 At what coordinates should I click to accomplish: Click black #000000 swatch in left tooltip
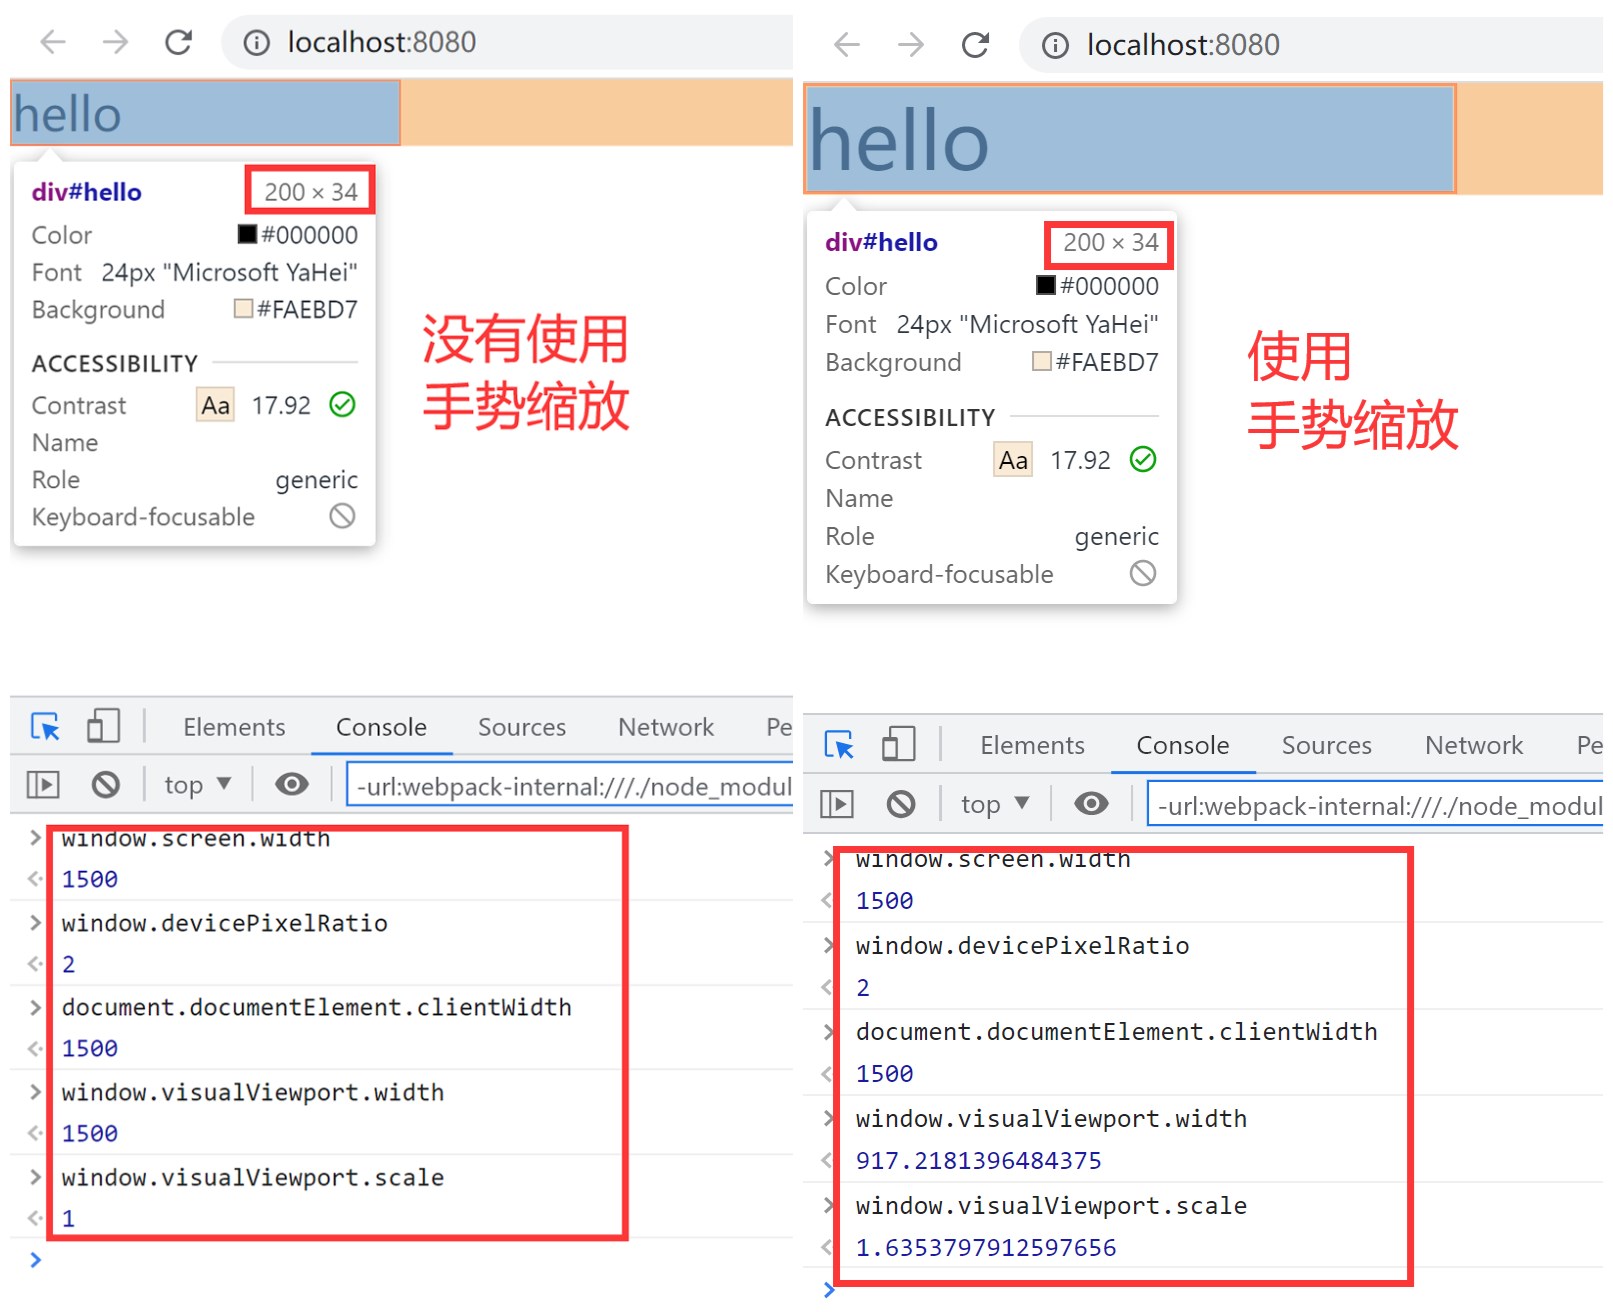pos(247,234)
